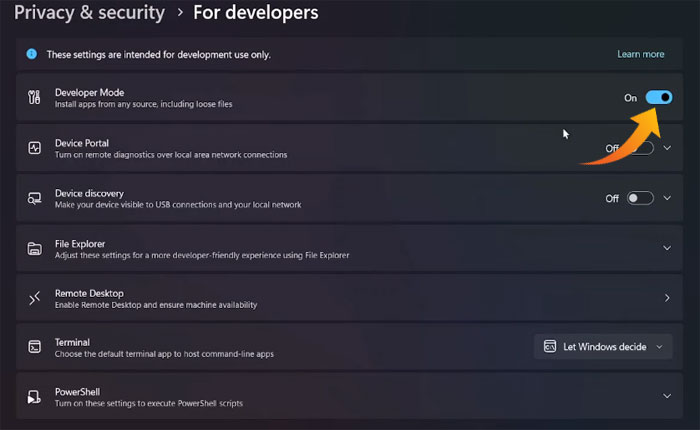Expand the Device Portal chevron
The height and width of the screenshot is (430, 700).
(667, 148)
